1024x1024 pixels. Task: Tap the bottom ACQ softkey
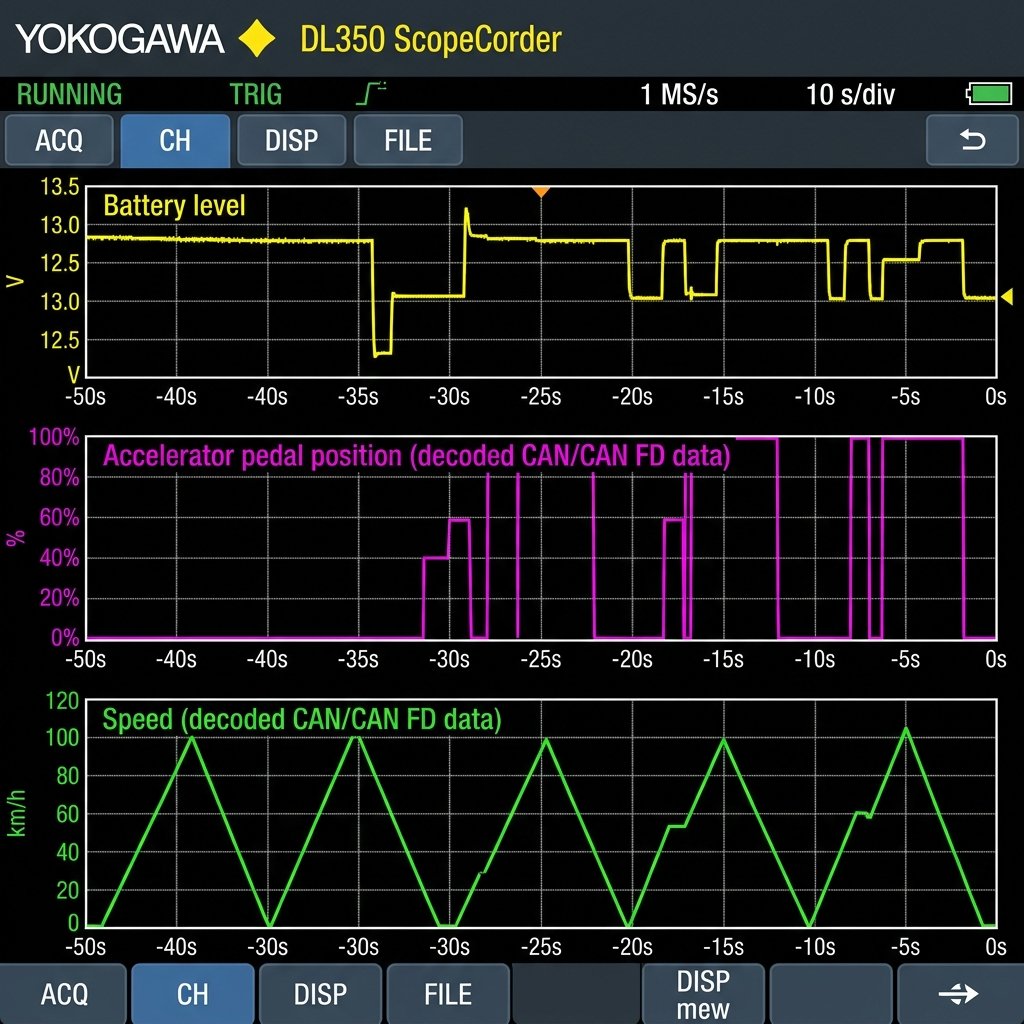[63, 993]
